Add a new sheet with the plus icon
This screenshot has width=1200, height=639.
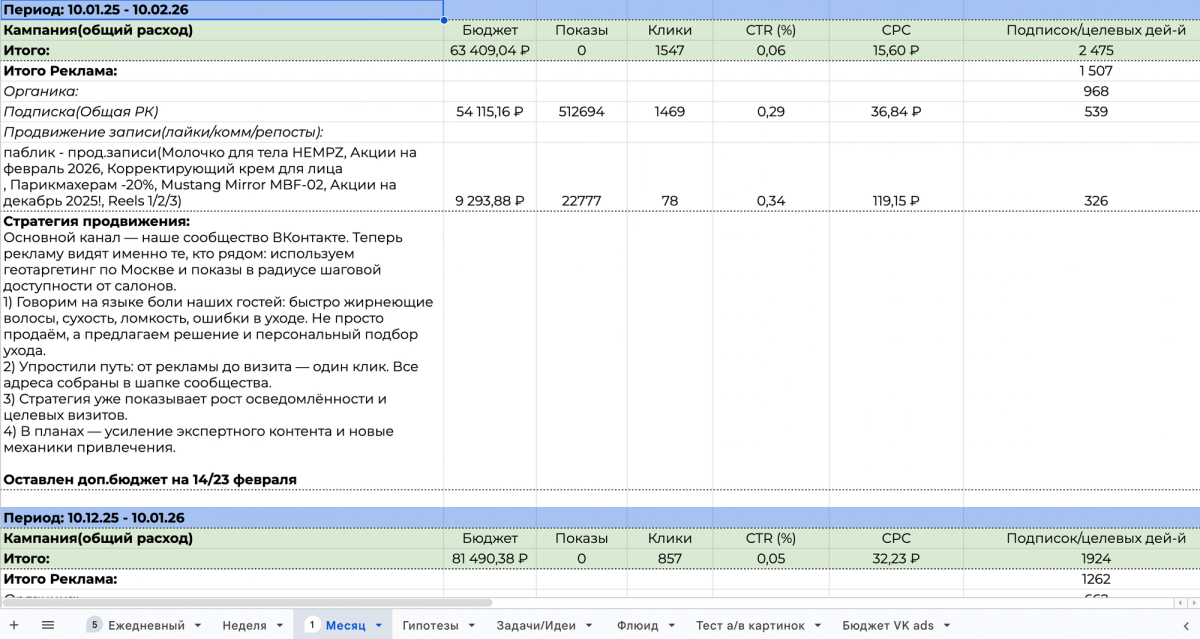(14, 625)
